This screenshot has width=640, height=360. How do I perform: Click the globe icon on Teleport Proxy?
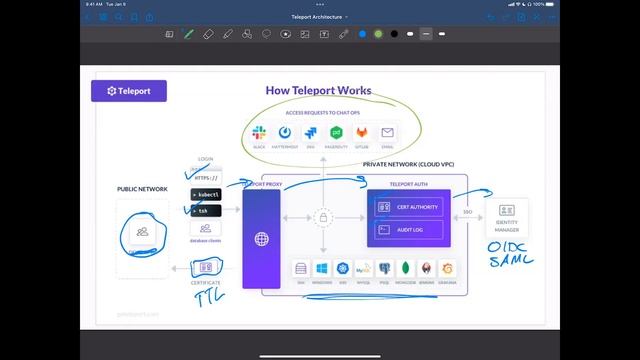click(x=262, y=239)
